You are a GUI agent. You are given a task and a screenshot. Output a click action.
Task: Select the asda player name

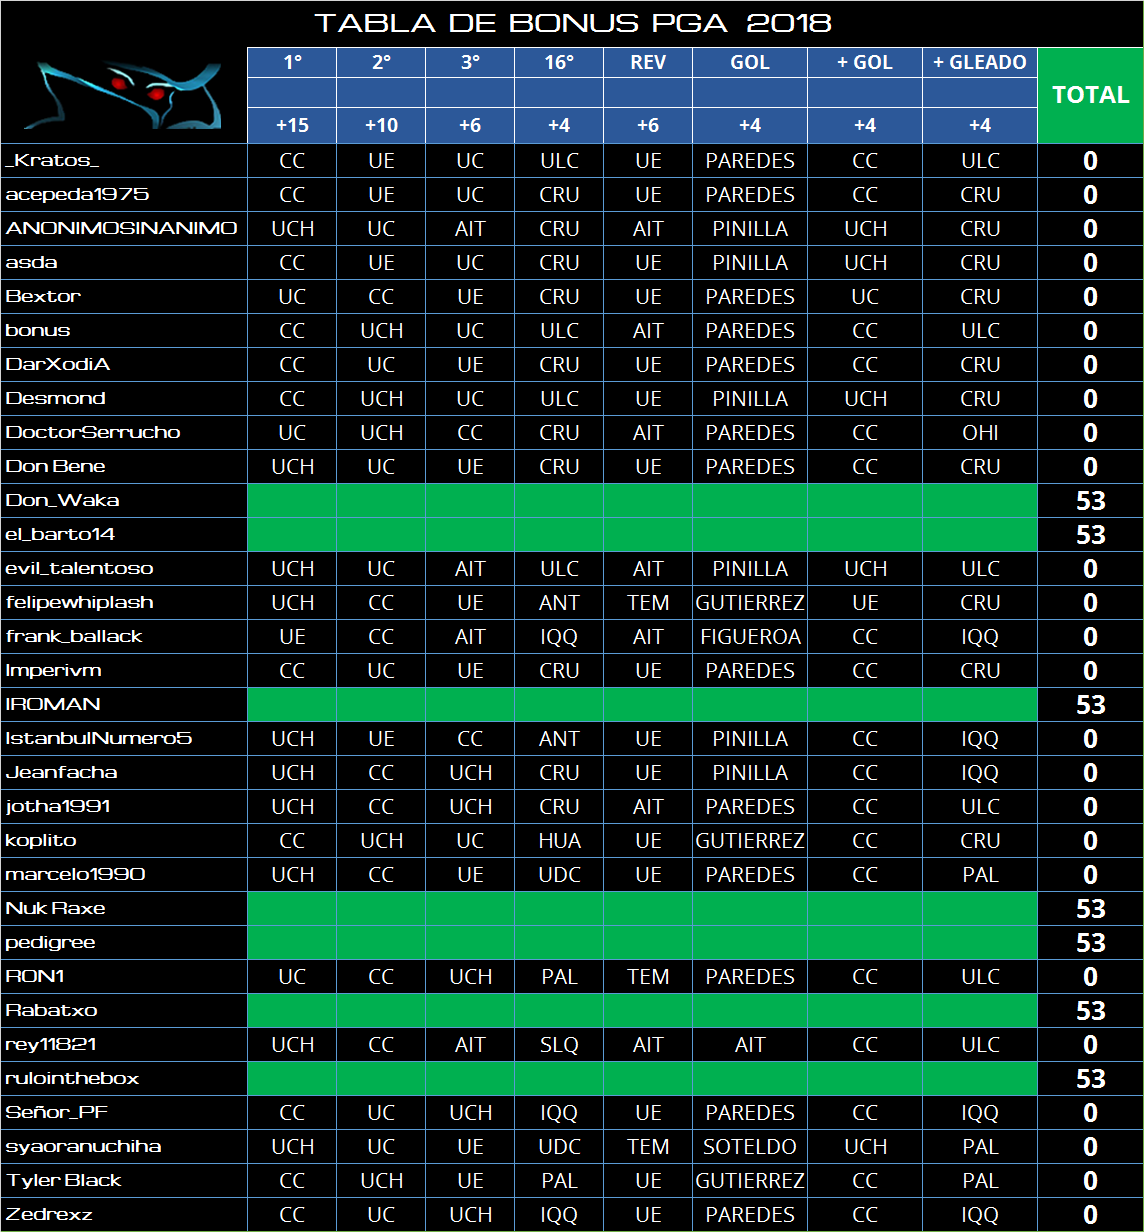[31, 263]
